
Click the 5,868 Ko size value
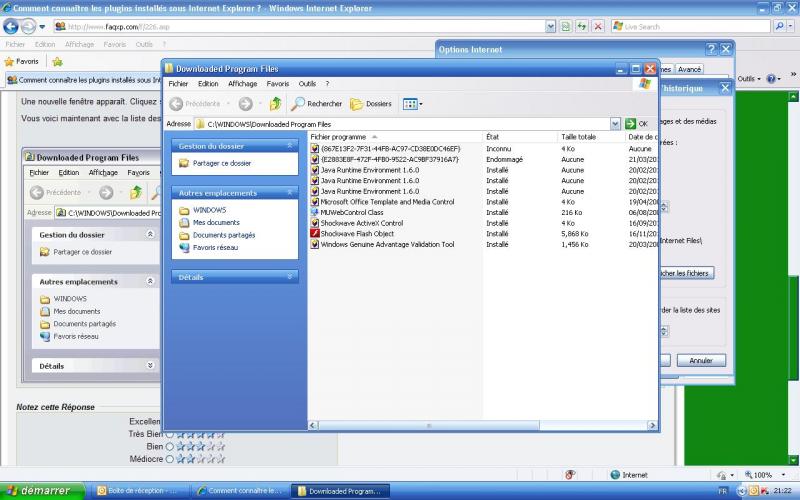tap(575, 234)
